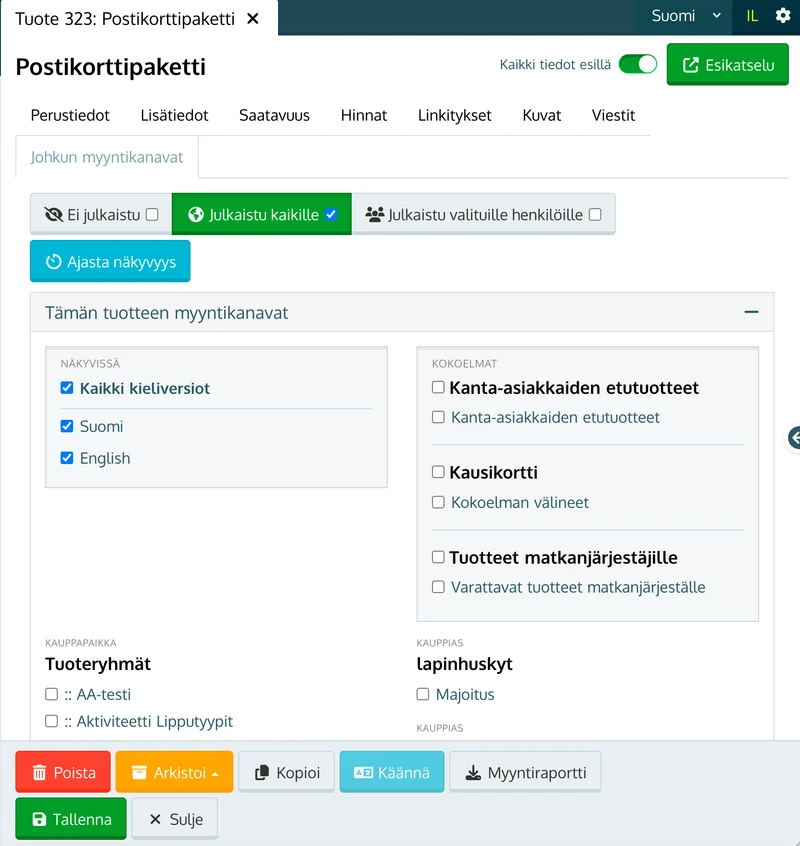
Task: Click the IL user initials icon
Action: tap(752, 16)
